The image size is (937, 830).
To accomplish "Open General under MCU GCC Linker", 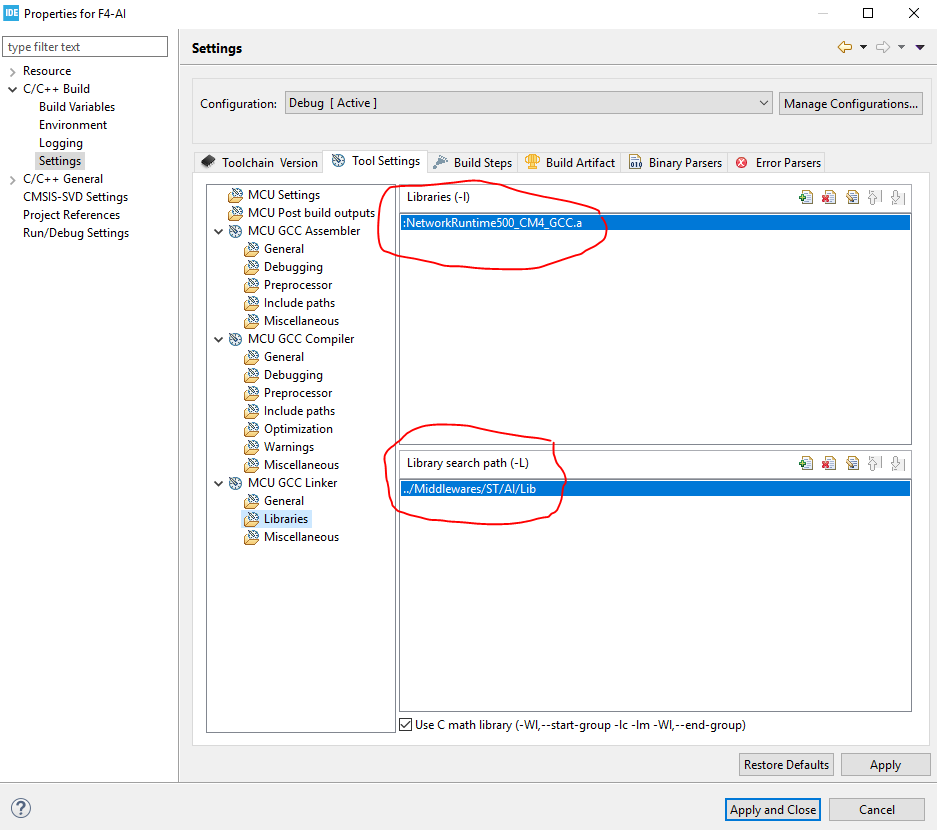I will coord(284,501).
